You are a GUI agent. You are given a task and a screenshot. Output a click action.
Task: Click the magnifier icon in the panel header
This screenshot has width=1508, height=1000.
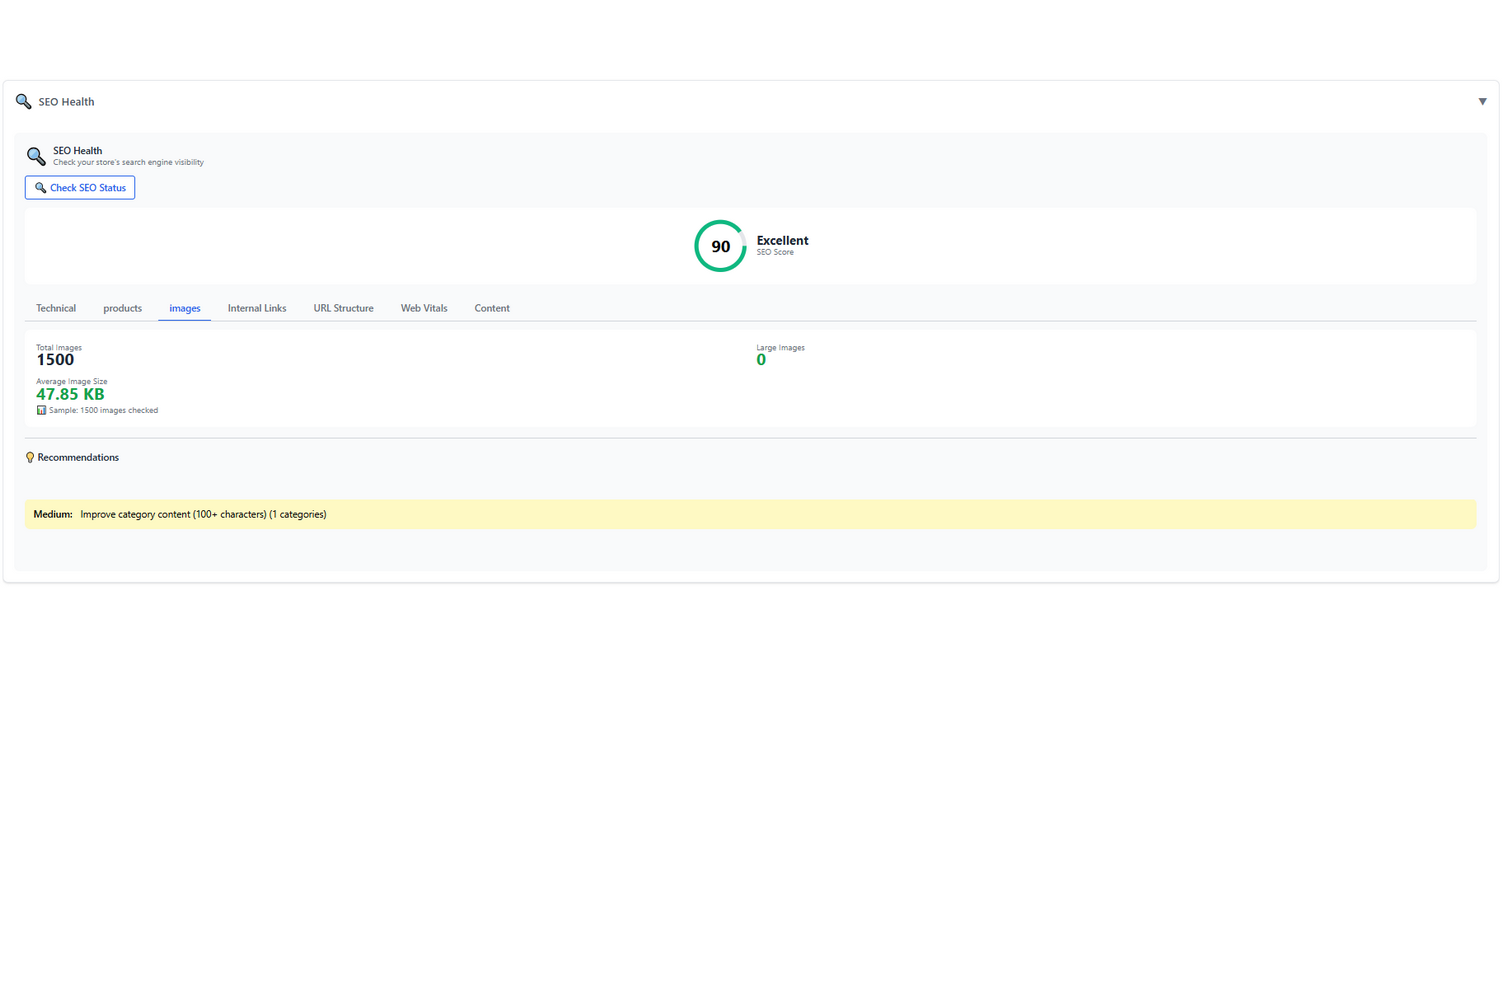coord(23,102)
